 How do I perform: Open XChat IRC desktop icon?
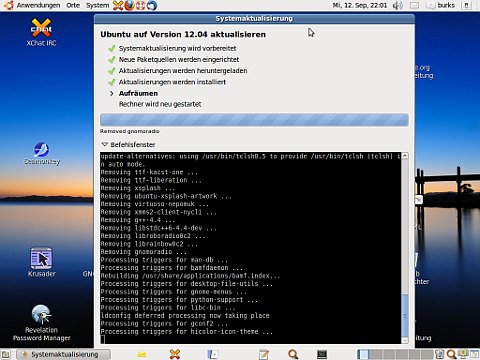pyautogui.click(x=41, y=32)
